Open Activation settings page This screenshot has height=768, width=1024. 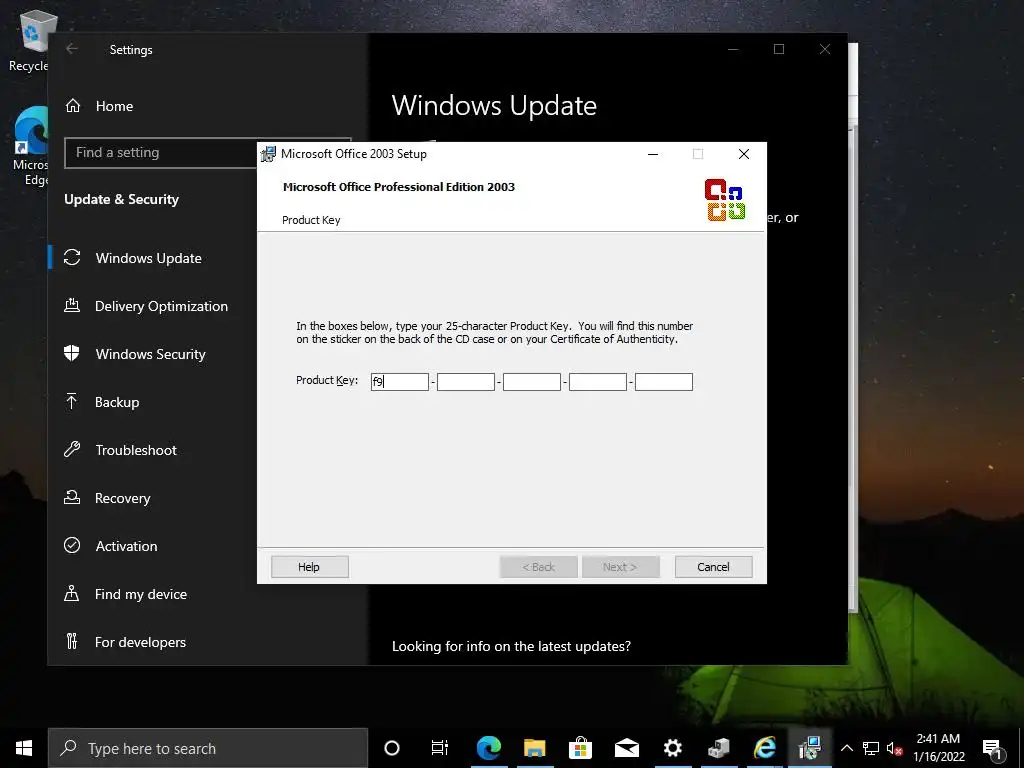pyautogui.click(x=126, y=546)
